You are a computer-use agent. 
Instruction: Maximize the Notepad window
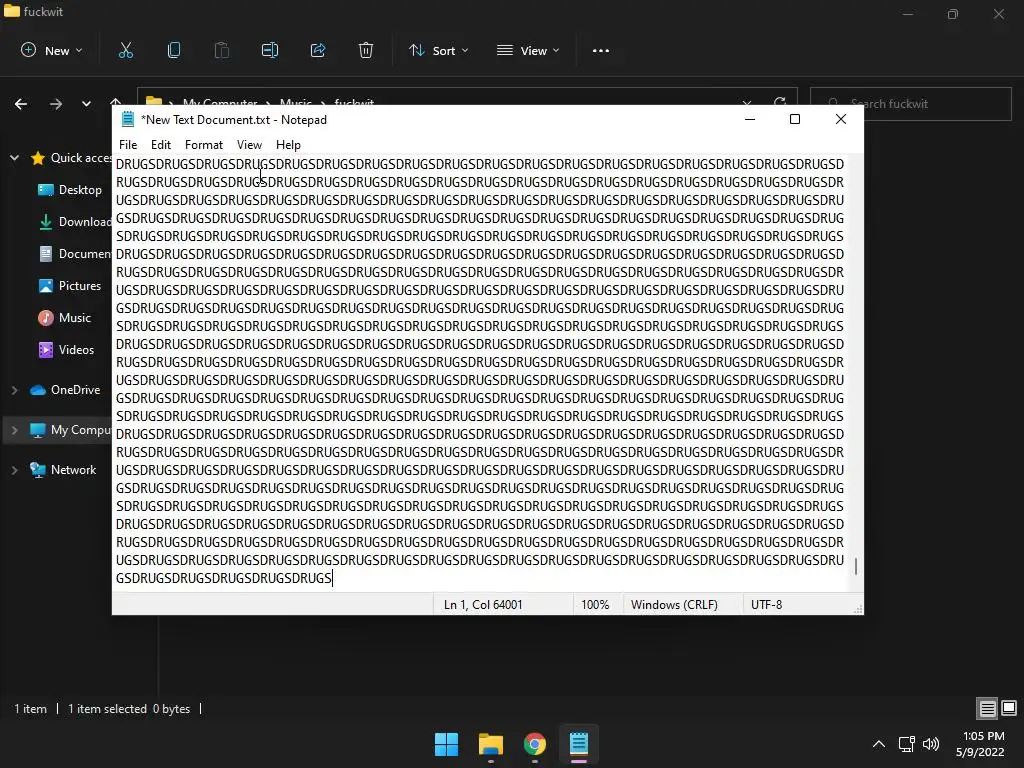(x=795, y=120)
